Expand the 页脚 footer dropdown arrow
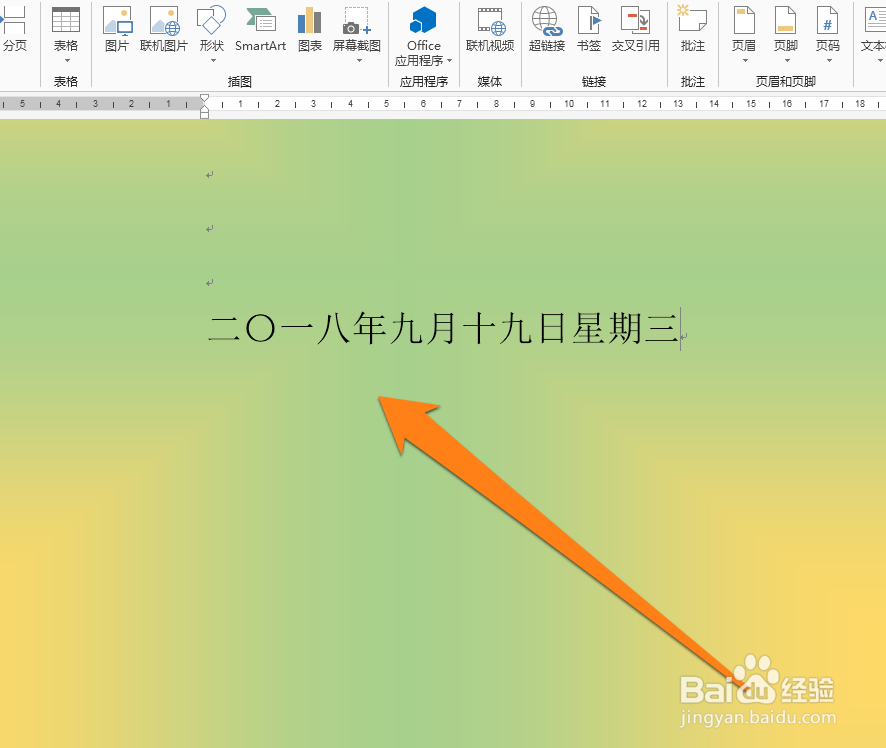The image size is (886, 748). [787, 60]
